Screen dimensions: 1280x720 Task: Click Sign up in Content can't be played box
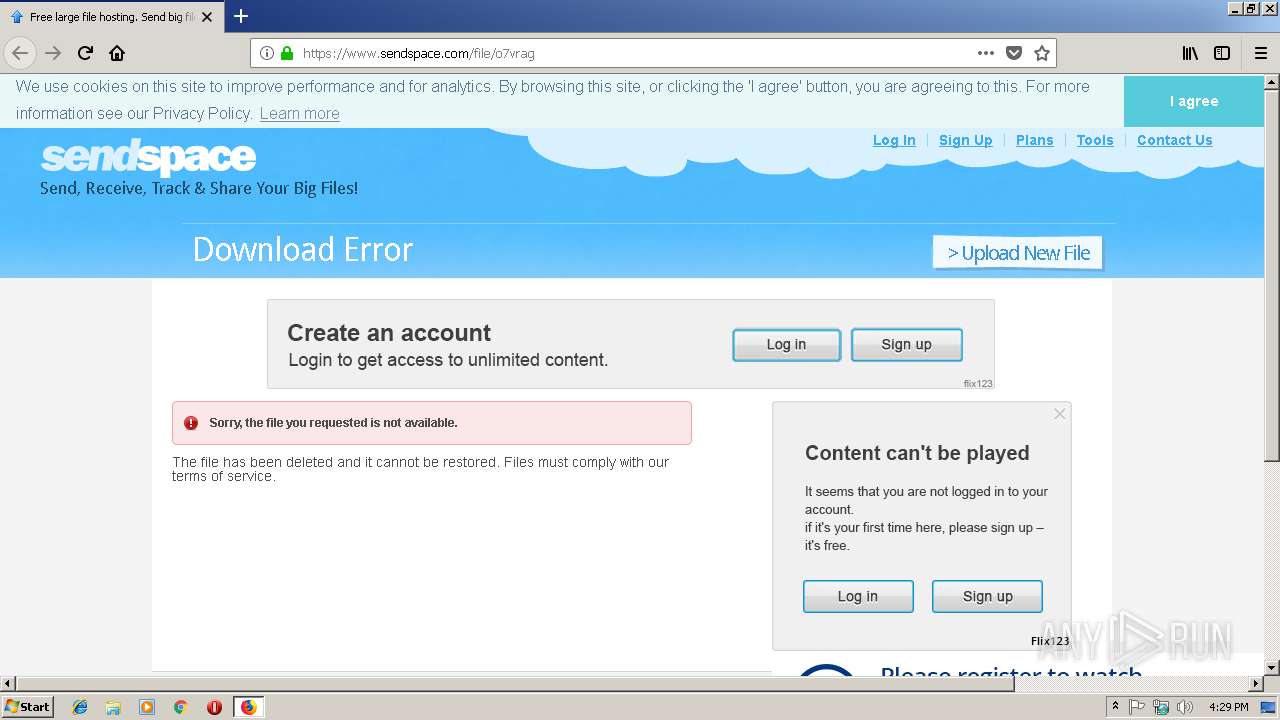tap(987, 596)
